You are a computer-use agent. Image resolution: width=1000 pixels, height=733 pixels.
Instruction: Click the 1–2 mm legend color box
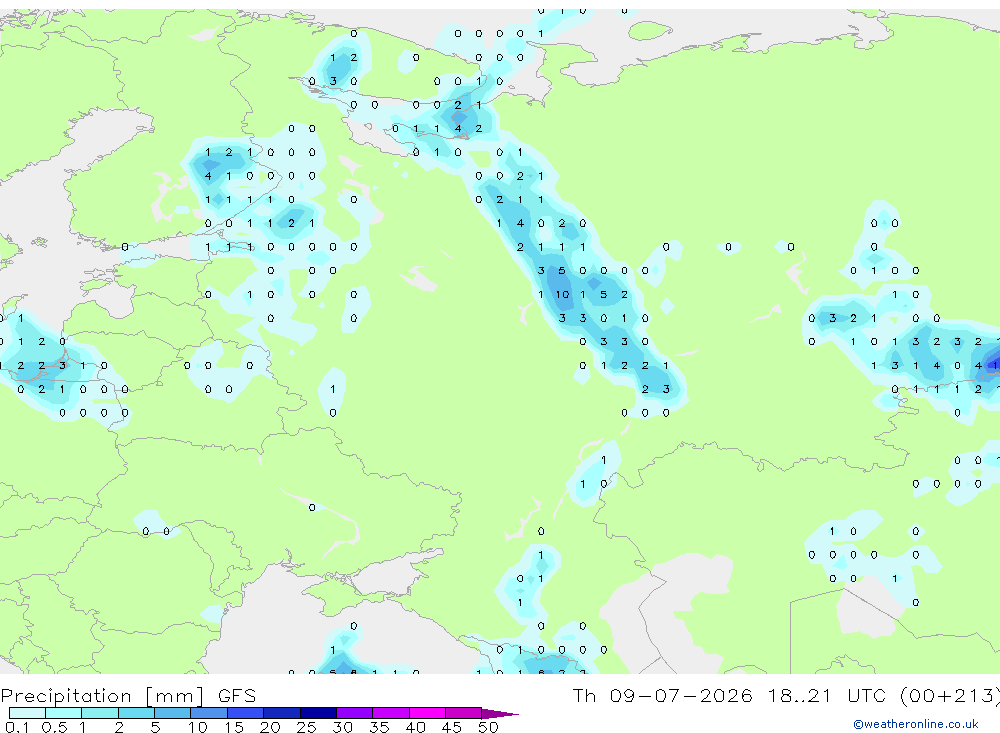point(100,713)
